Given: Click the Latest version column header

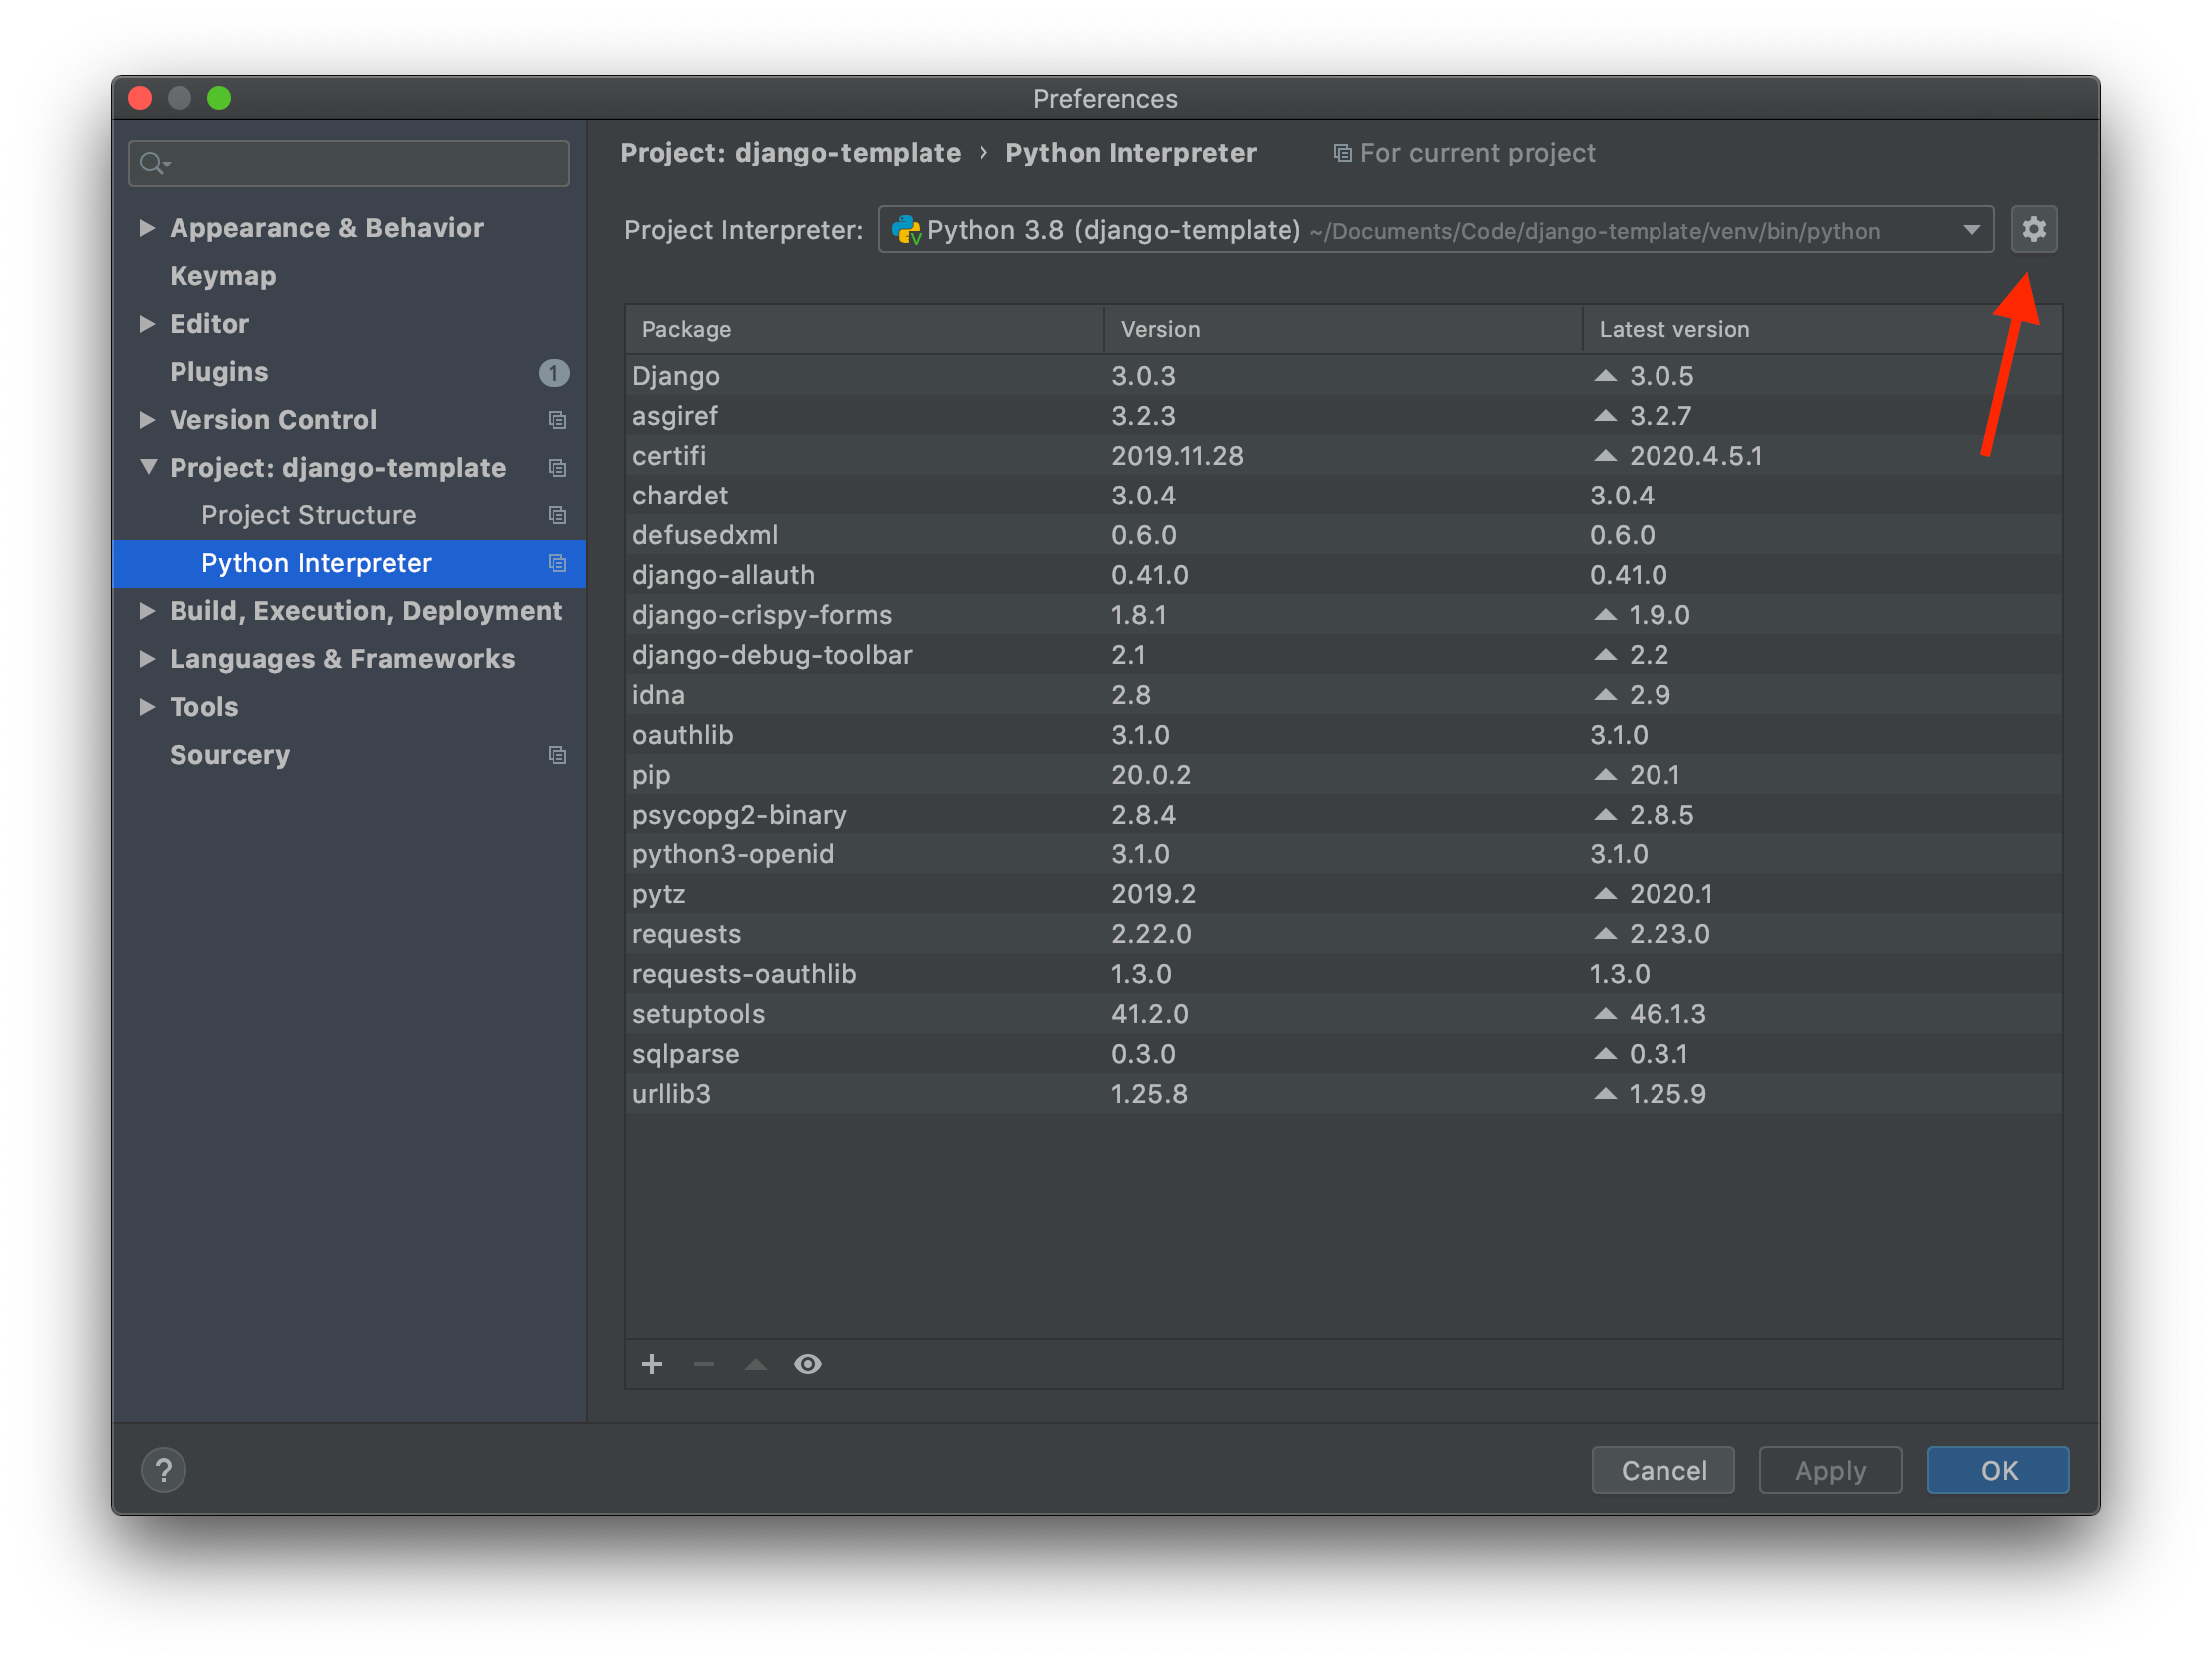Looking at the screenshot, I should (1674, 329).
